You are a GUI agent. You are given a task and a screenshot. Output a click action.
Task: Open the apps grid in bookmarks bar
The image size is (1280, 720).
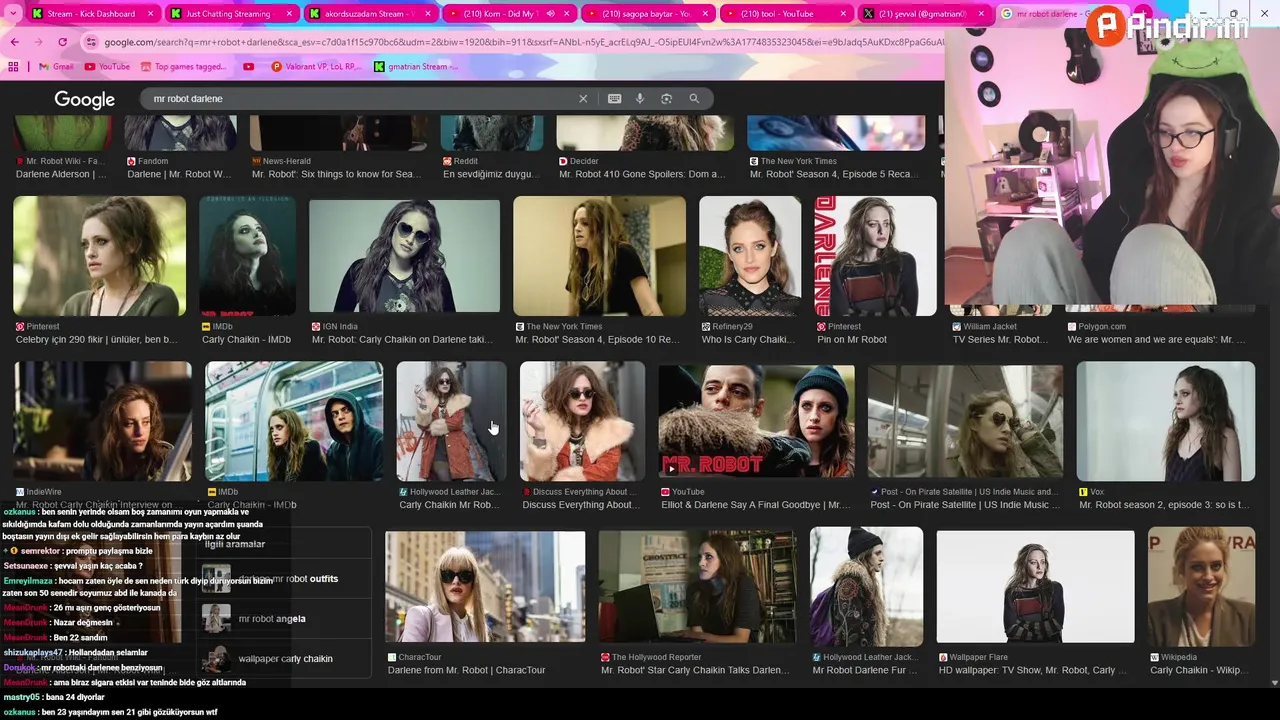[x=13, y=67]
